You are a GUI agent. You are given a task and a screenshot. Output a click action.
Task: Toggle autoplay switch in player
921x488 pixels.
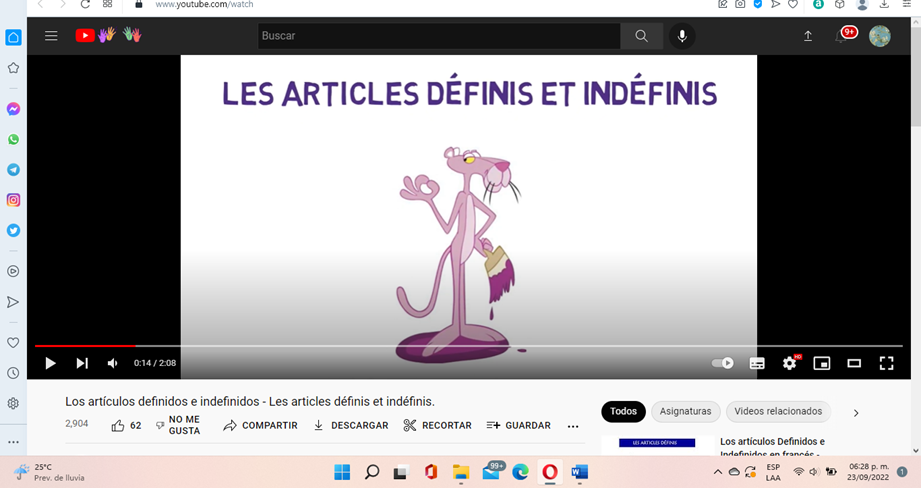tap(722, 363)
